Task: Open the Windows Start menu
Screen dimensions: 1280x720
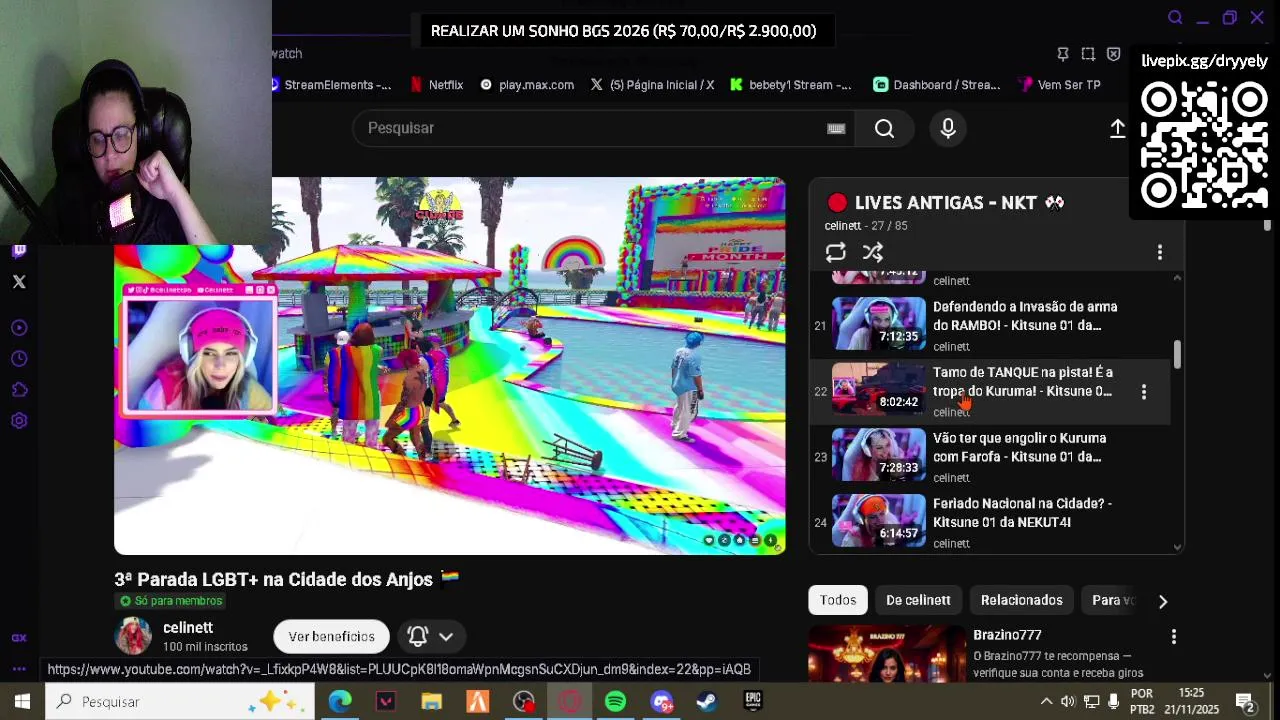Action: click(22, 702)
